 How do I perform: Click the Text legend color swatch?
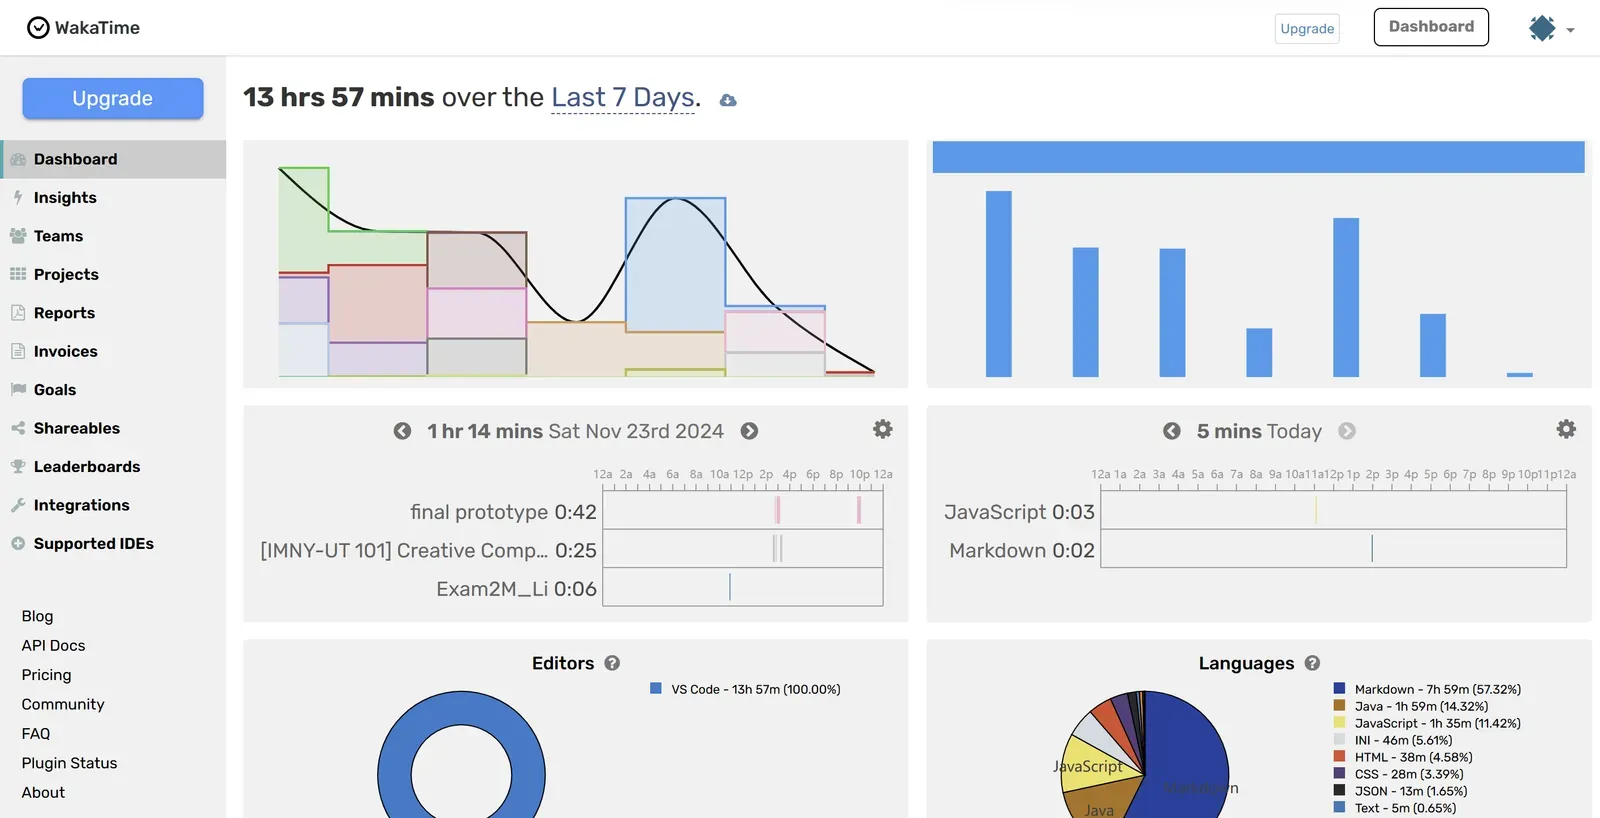click(1339, 807)
